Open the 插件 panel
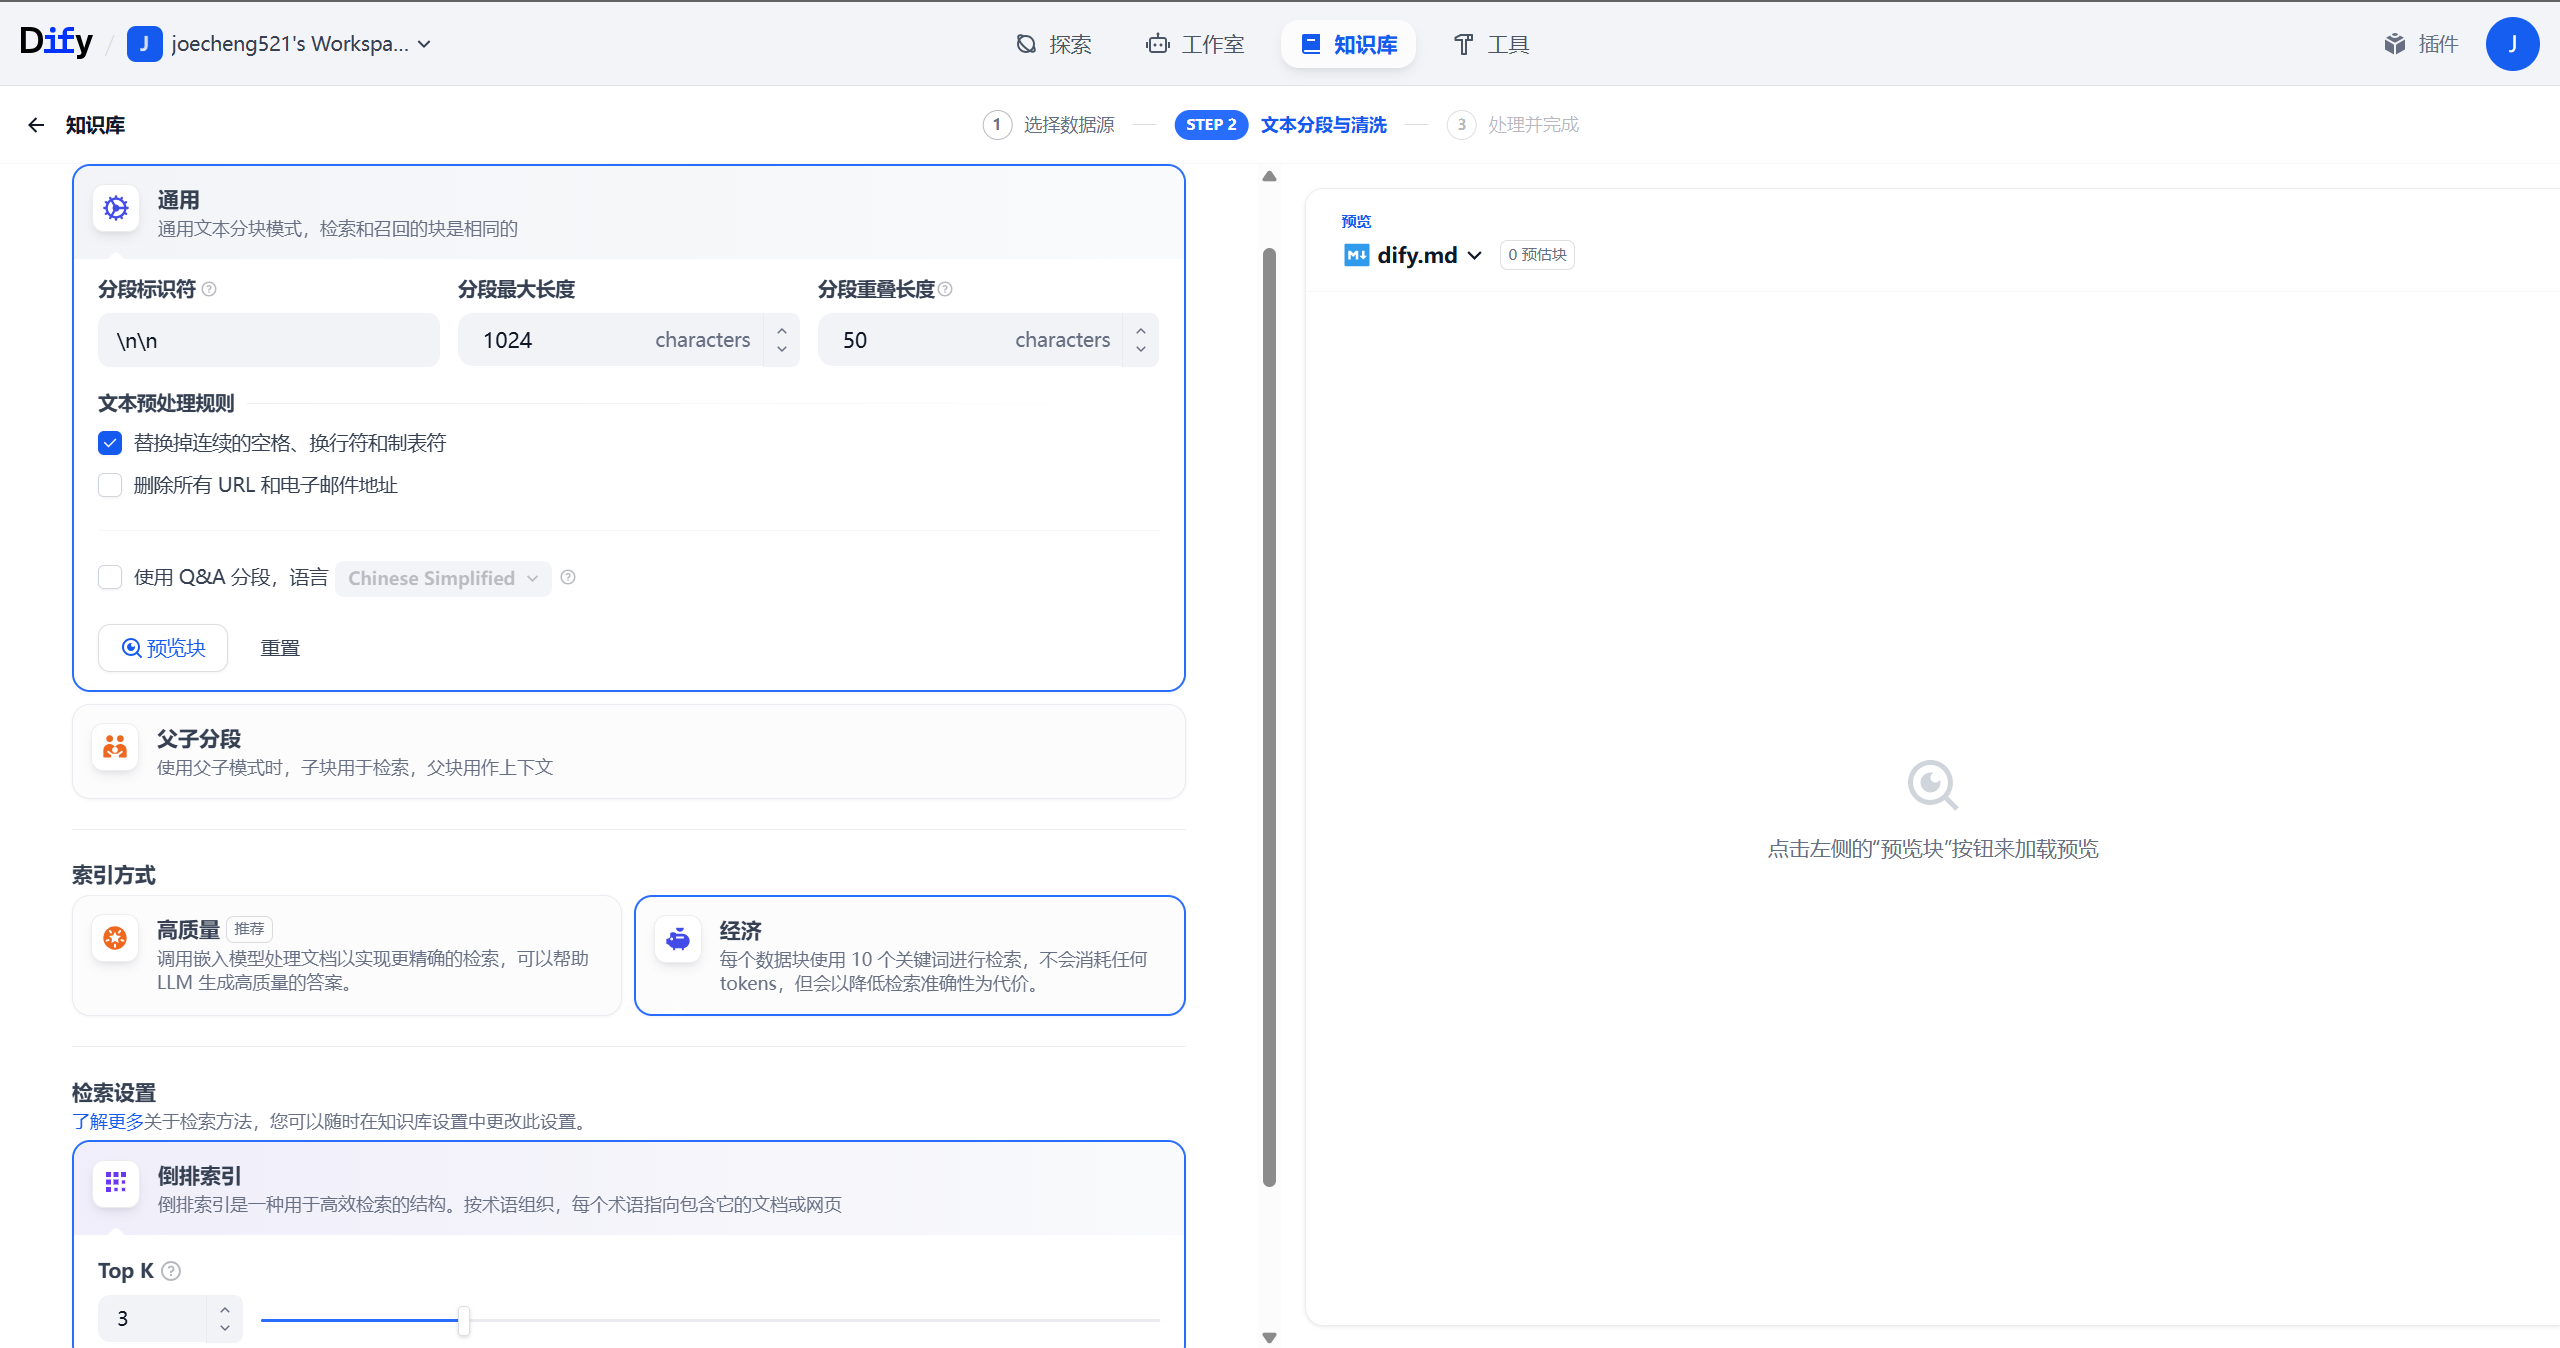 tap(2422, 44)
